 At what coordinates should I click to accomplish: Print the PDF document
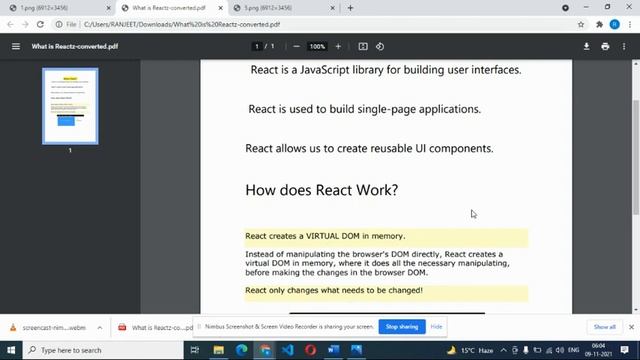tap(605, 47)
